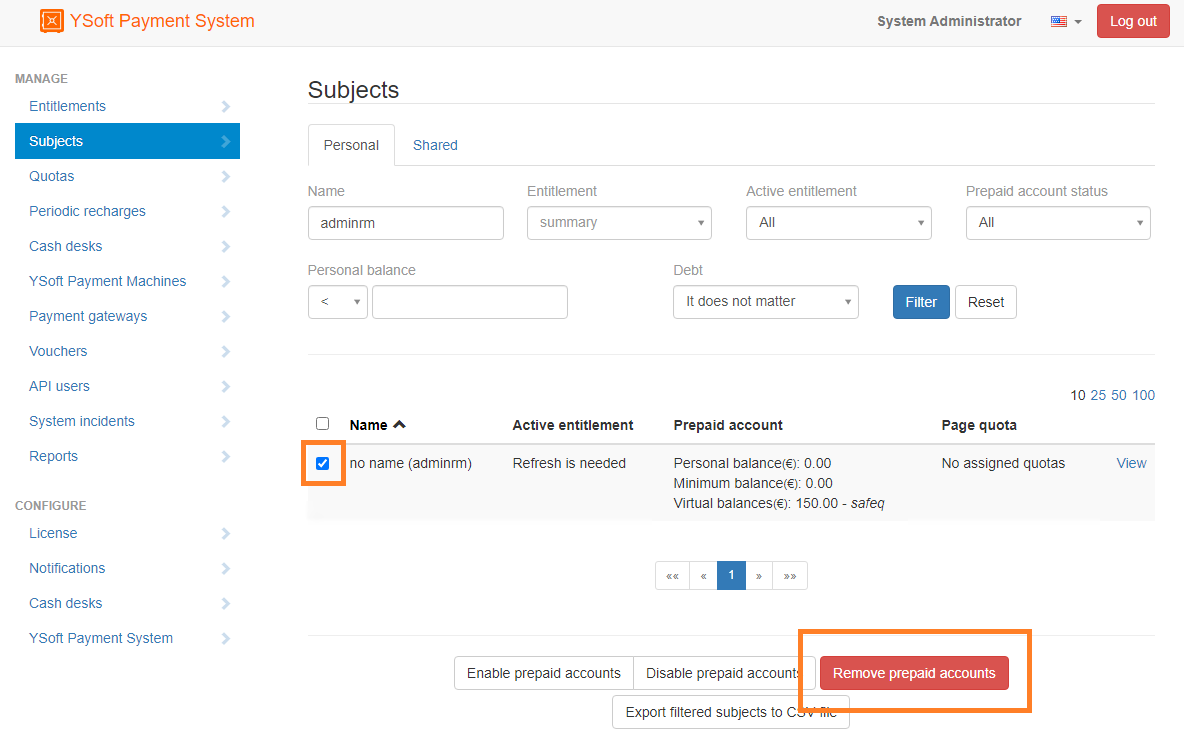Open the View link for adminrm
1184x742 pixels.
[x=1131, y=463]
